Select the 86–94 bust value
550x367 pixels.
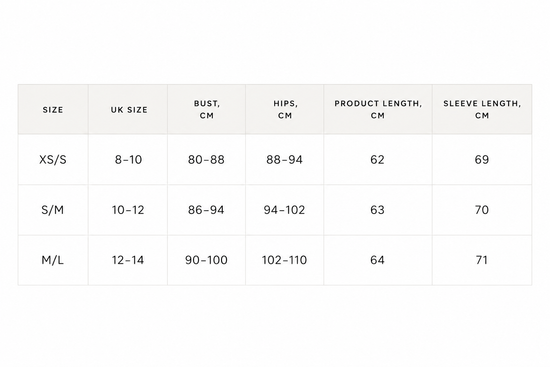click(206, 210)
